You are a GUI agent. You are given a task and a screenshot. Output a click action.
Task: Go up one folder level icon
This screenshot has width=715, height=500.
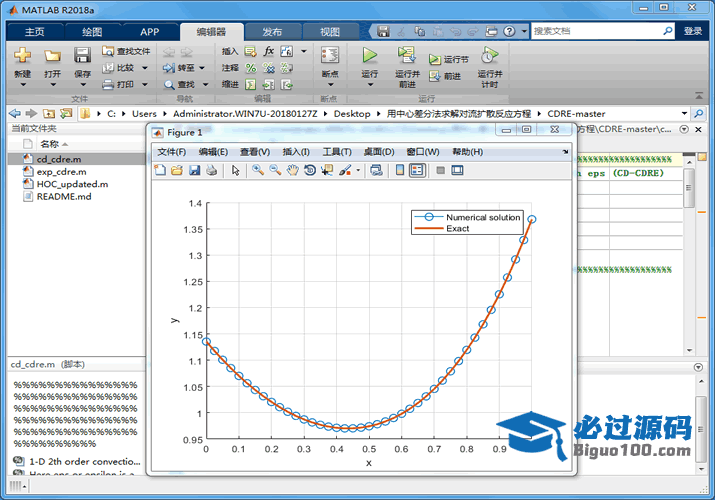[x=49, y=113]
